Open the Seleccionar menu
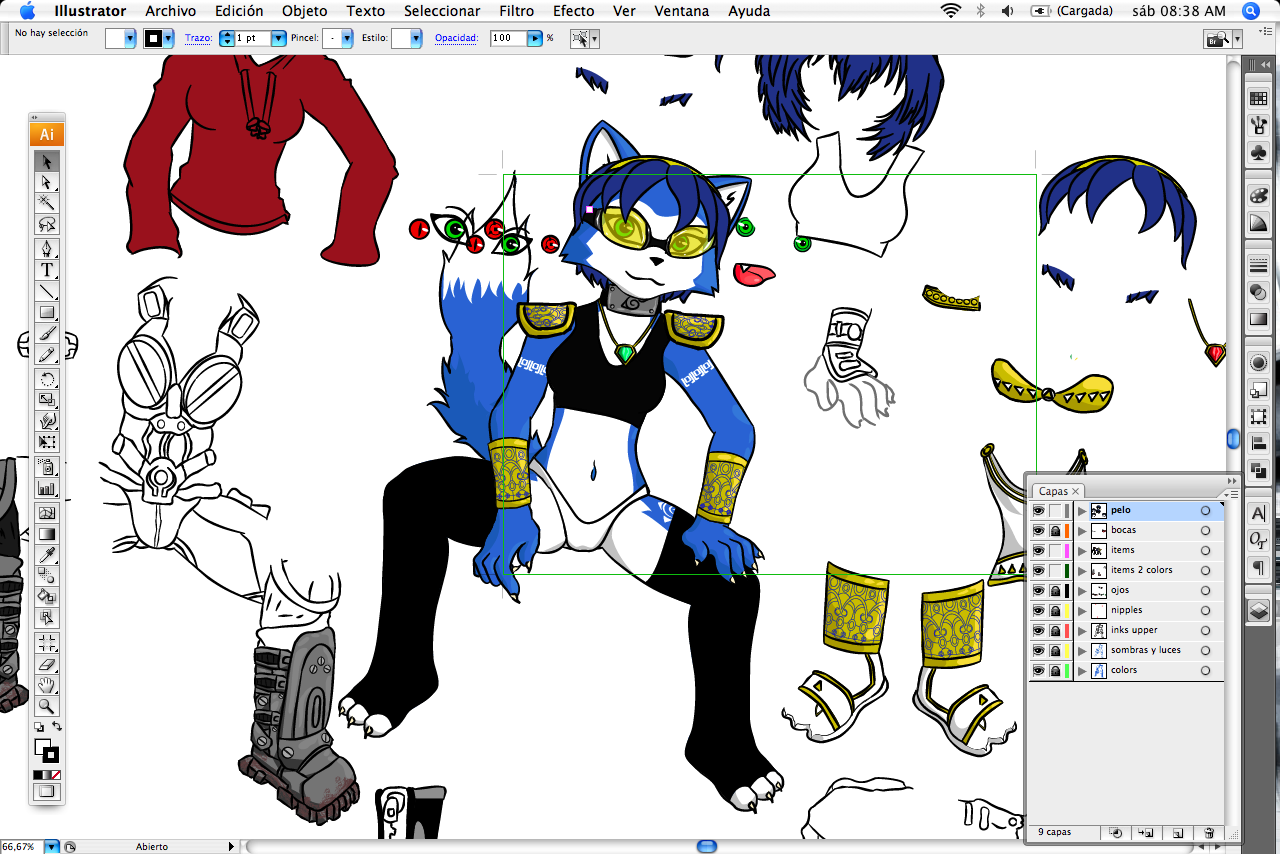This screenshot has width=1280, height=854. pyautogui.click(x=442, y=11)
